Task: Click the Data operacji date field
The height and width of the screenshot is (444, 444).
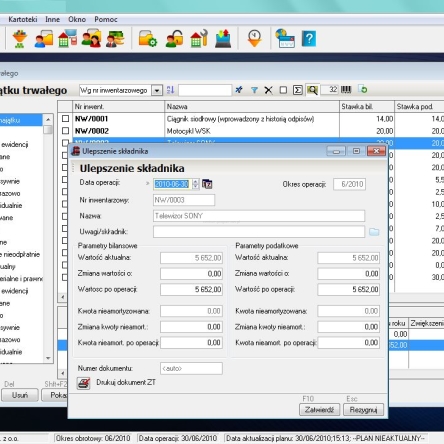Action: (x=173, y=184)
